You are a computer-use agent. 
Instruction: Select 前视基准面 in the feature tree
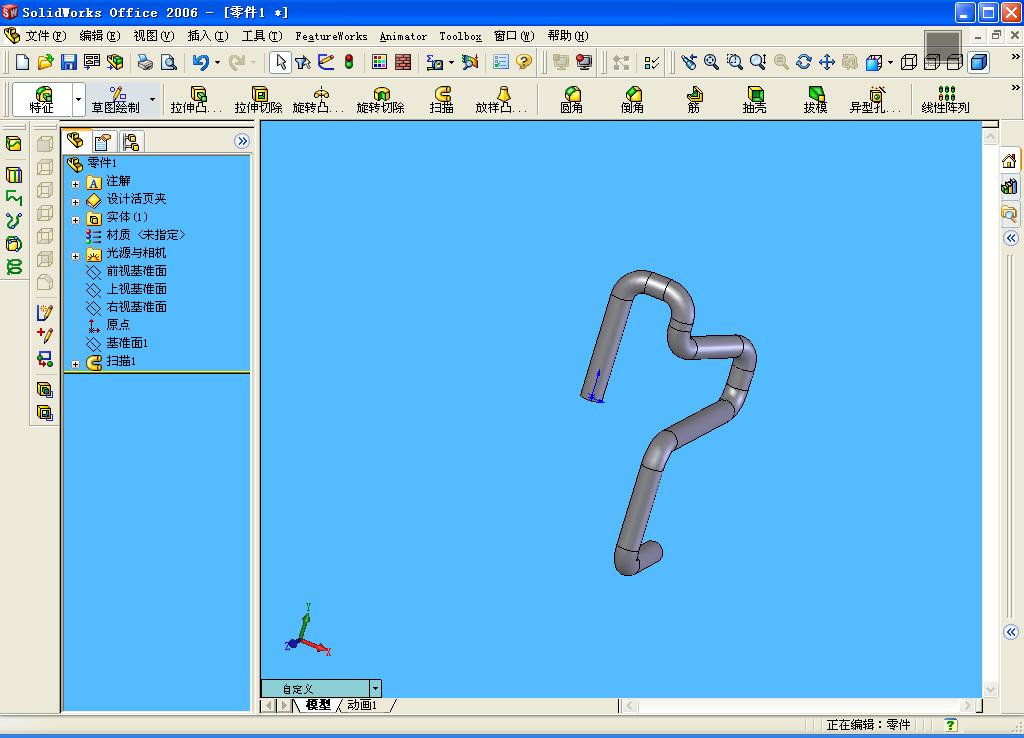pos(136,271)
